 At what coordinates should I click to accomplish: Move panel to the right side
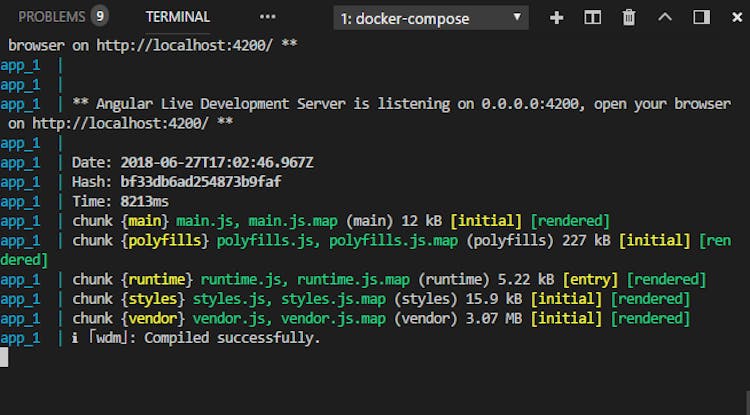point(701,17)
